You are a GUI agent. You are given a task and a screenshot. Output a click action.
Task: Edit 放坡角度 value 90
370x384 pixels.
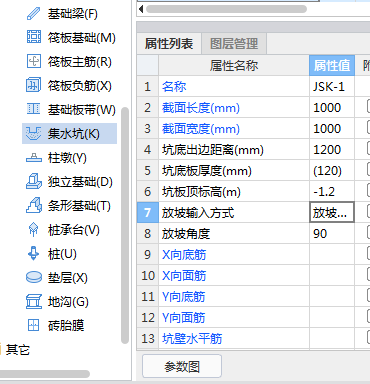[x=332, y=234]
